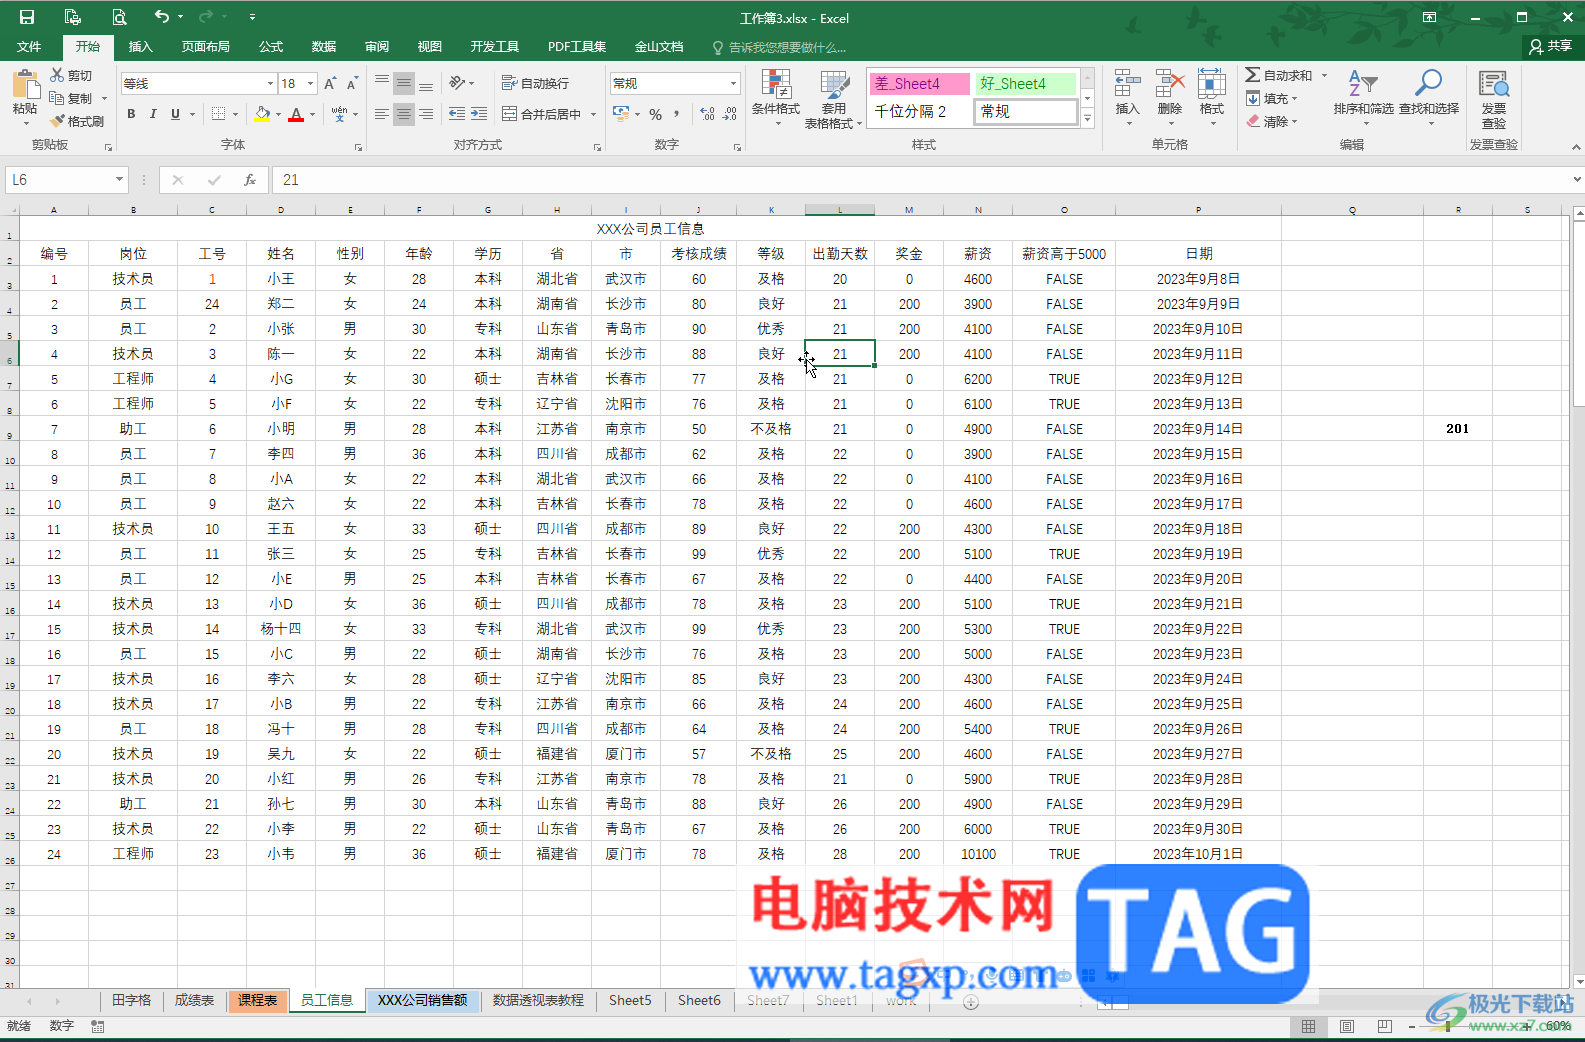Decrease font size with the small A
Image resolution: width=1585 pixels, height=1042 pixels.
tap(352, 83)
